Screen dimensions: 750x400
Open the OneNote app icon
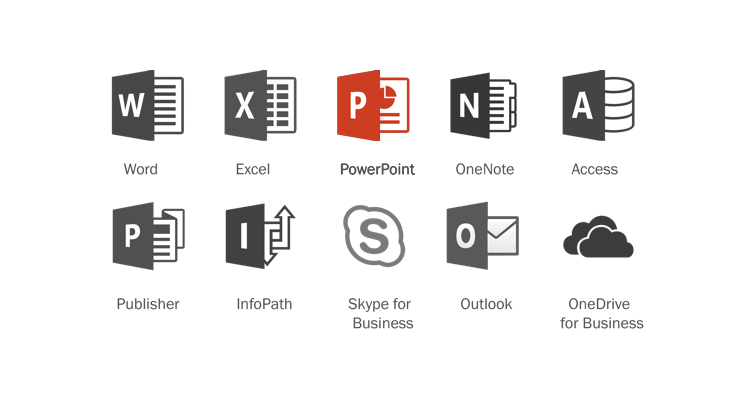(485, 105)
